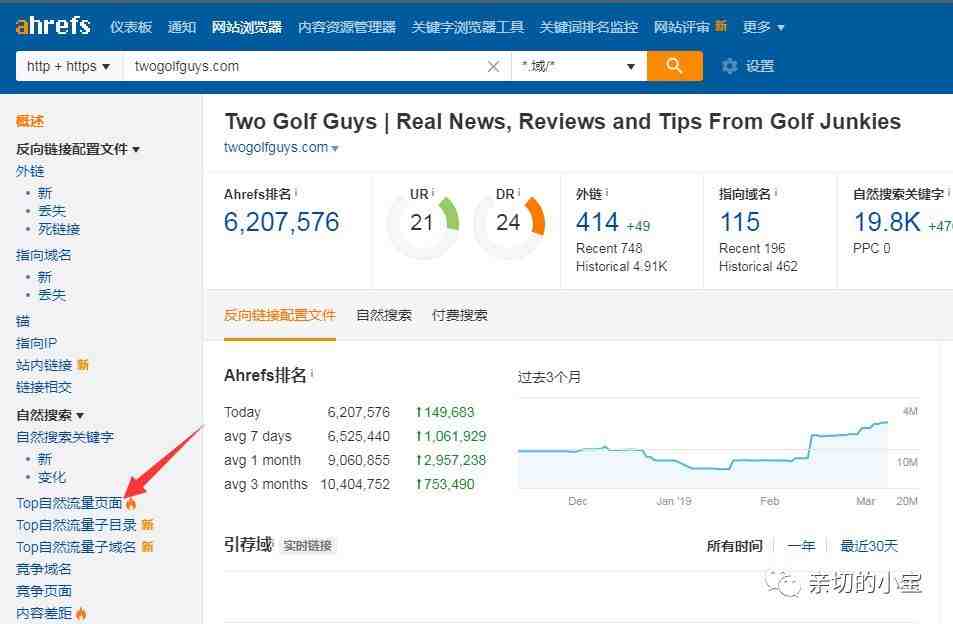Open 概述 in the sidebar

(x=30, y=121)
